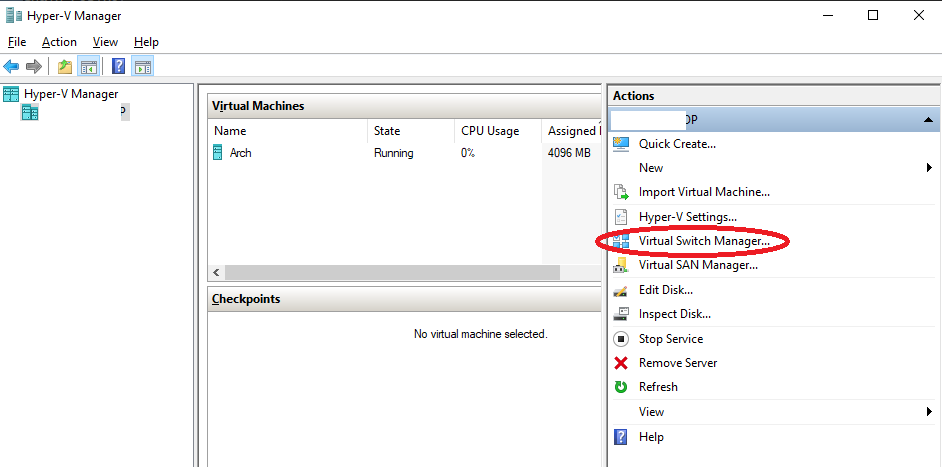This screenshot has height=467, width=942.
Task: Click the Arch virtual machine icon
Action: click(218, 153)
